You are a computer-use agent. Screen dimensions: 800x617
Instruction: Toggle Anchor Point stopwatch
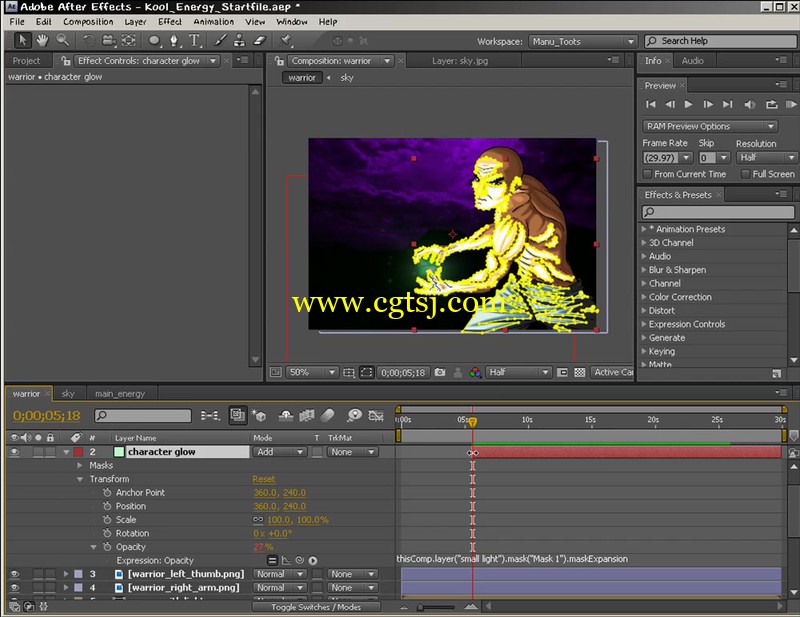(x=107, y=493)
